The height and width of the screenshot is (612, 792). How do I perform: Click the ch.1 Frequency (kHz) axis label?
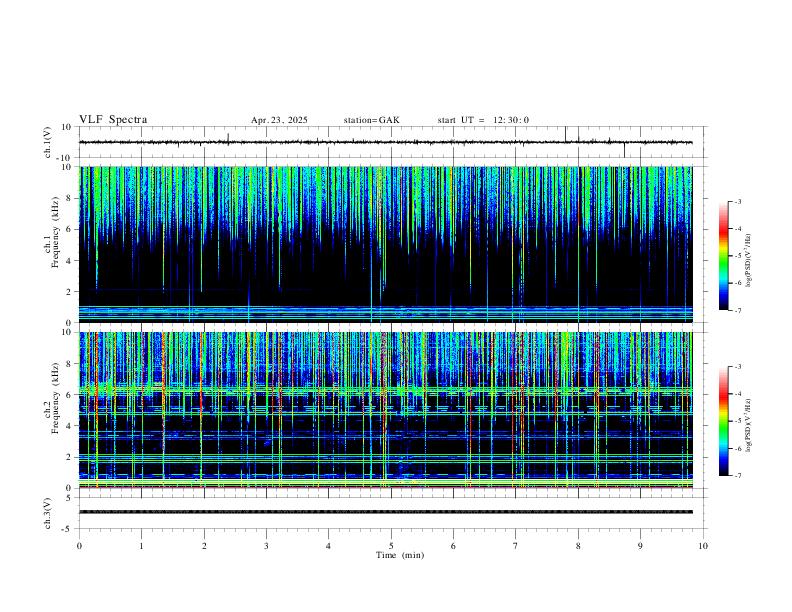click(52, 230)
